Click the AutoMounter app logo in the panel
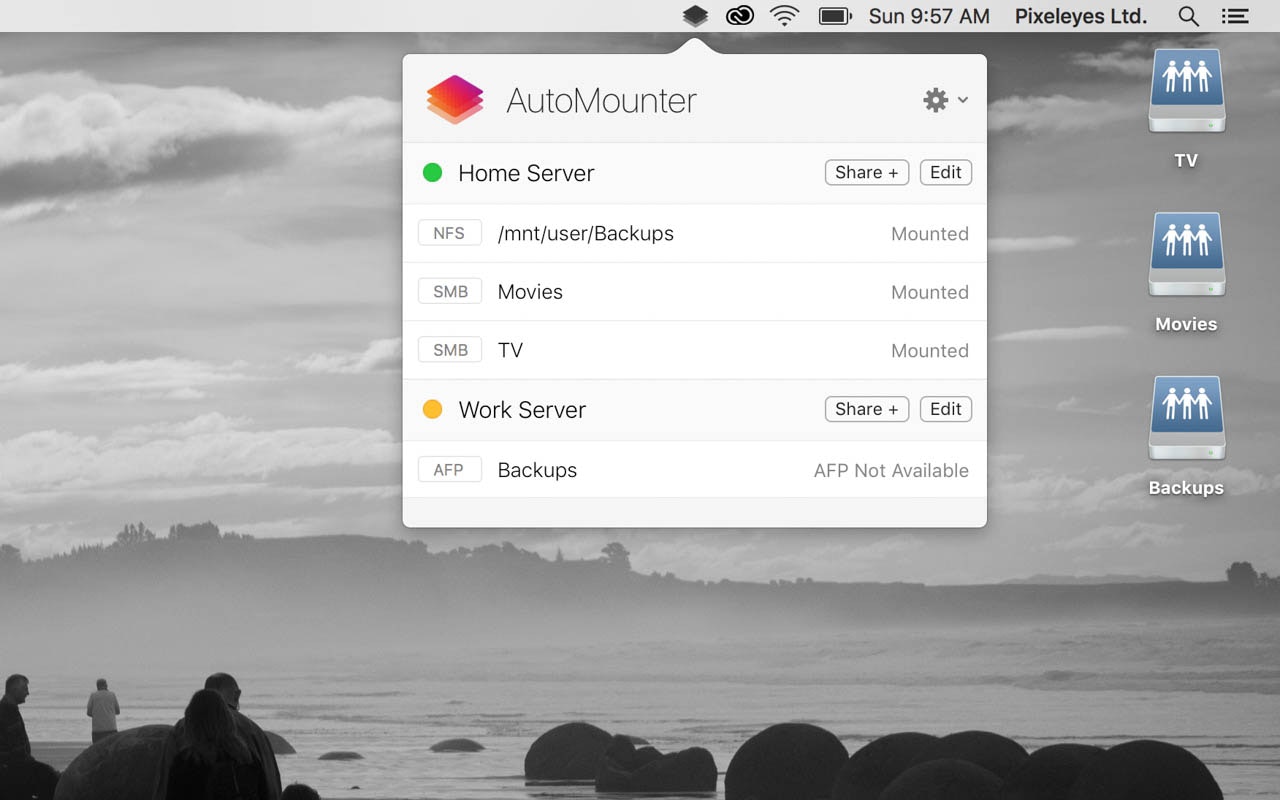1280x800 pixels. 455,99
